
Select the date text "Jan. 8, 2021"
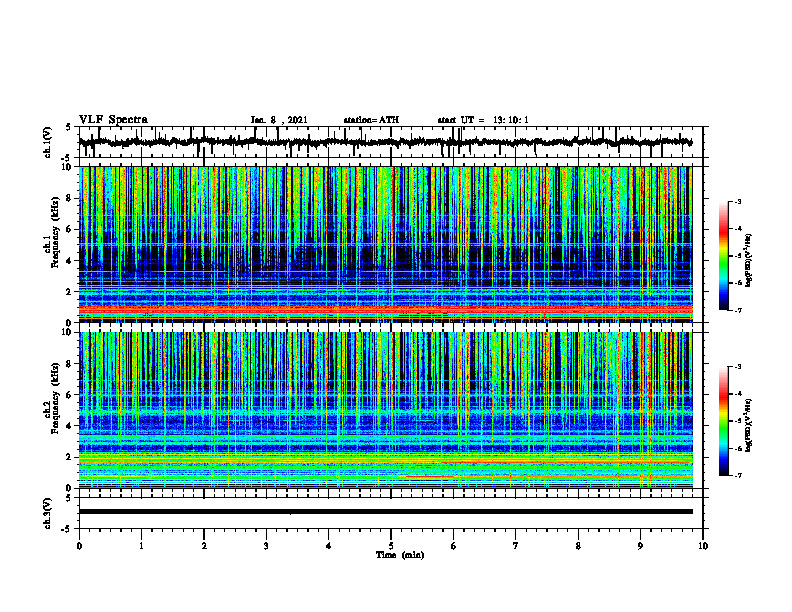coord(279,120)
